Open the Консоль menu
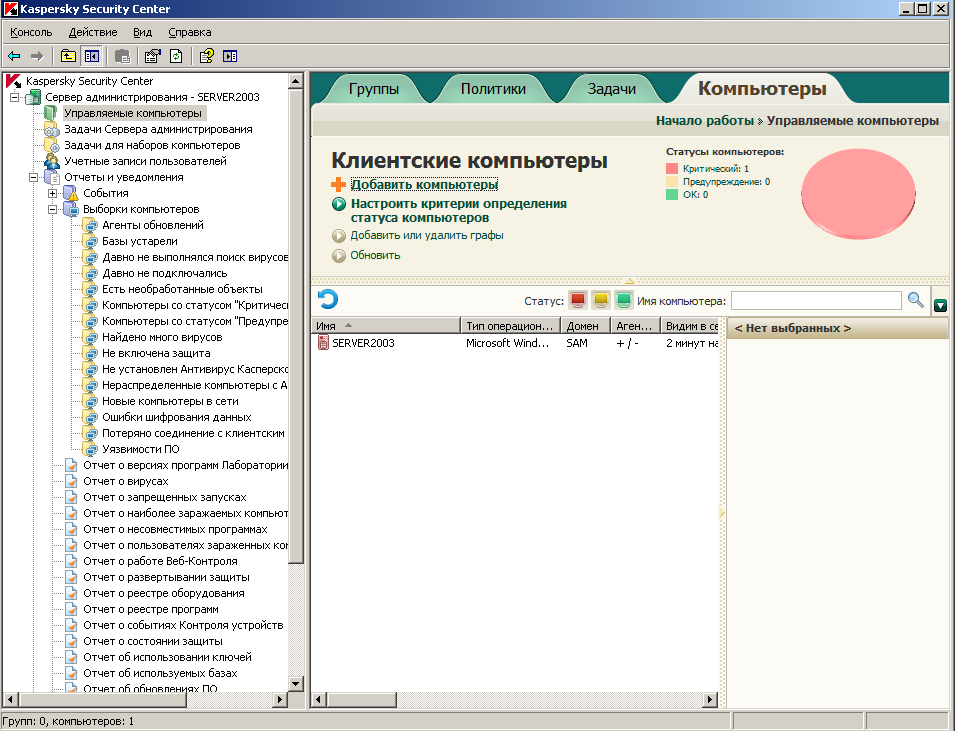Image resolution: width=956 pixels, height=731 pixels. point(31,32)
